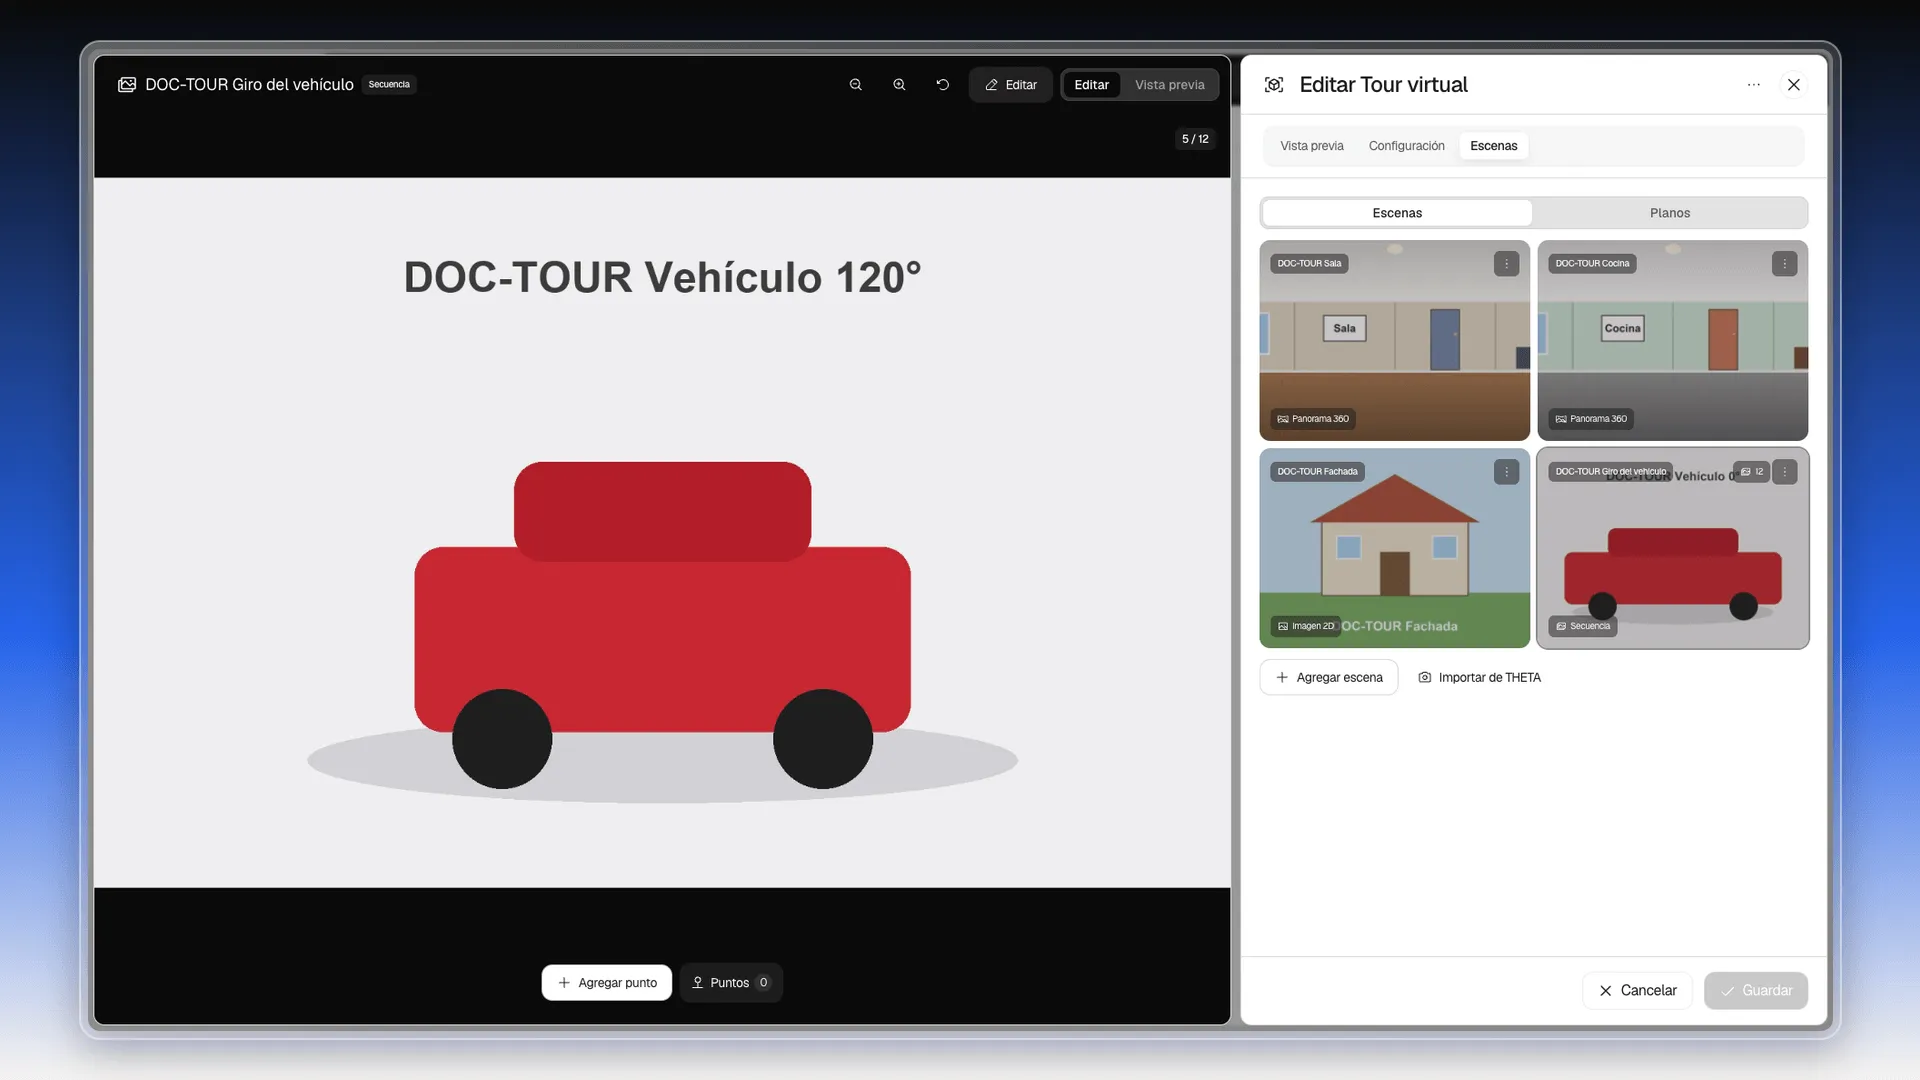
Task: Click Agregar punto below the viewer
Action: click(x=607, y=983)
